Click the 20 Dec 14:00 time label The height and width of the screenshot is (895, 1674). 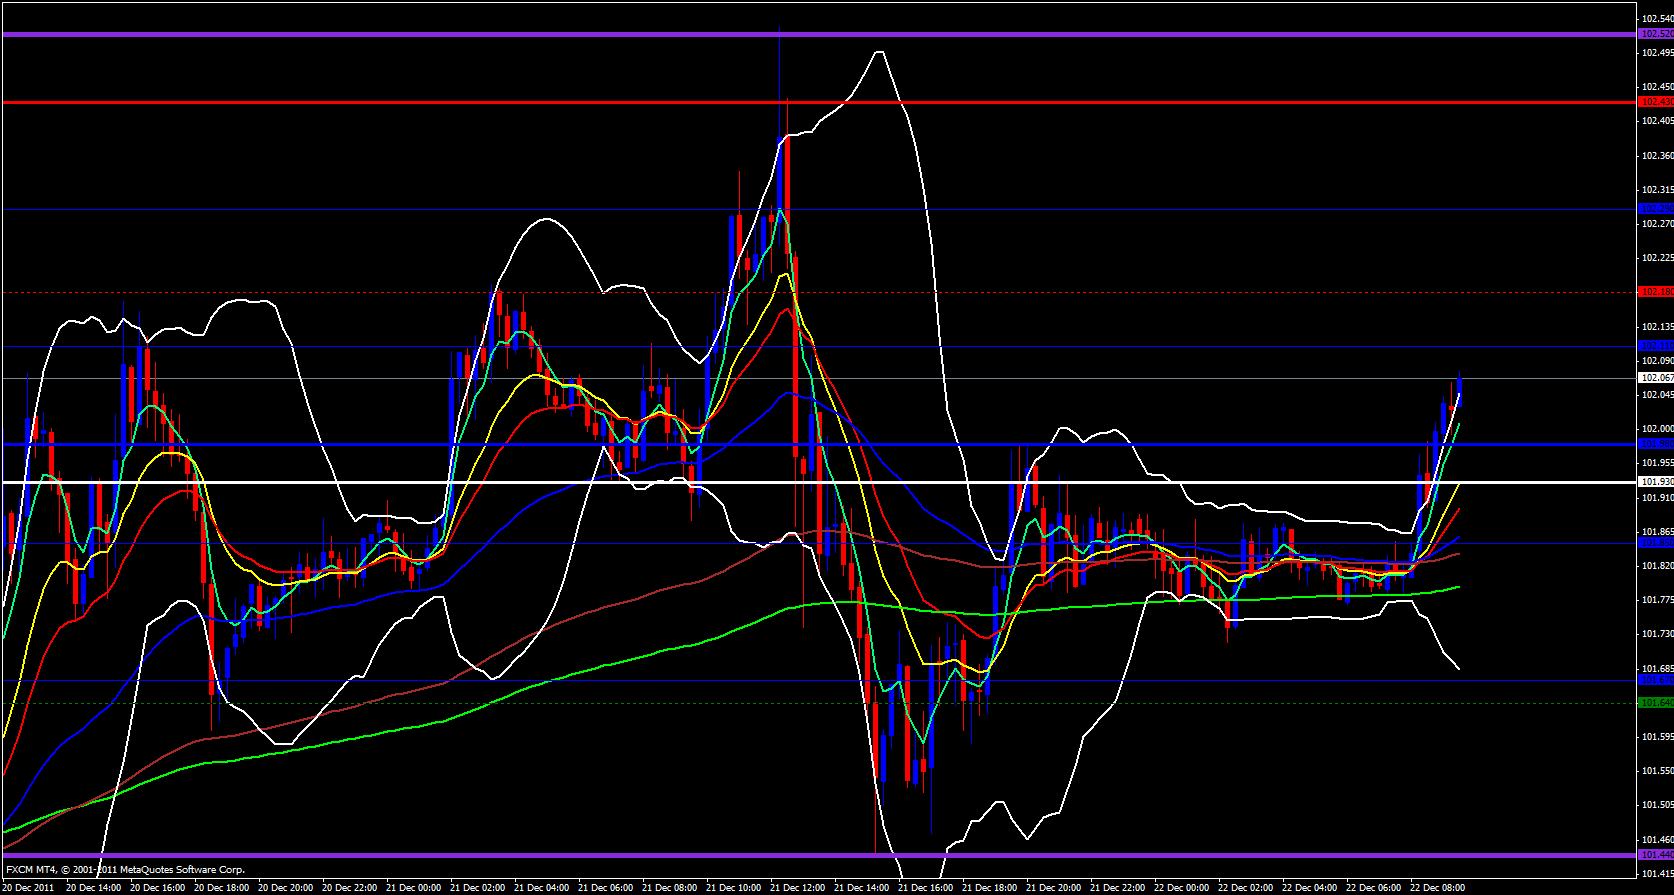[x=93, y=888]
